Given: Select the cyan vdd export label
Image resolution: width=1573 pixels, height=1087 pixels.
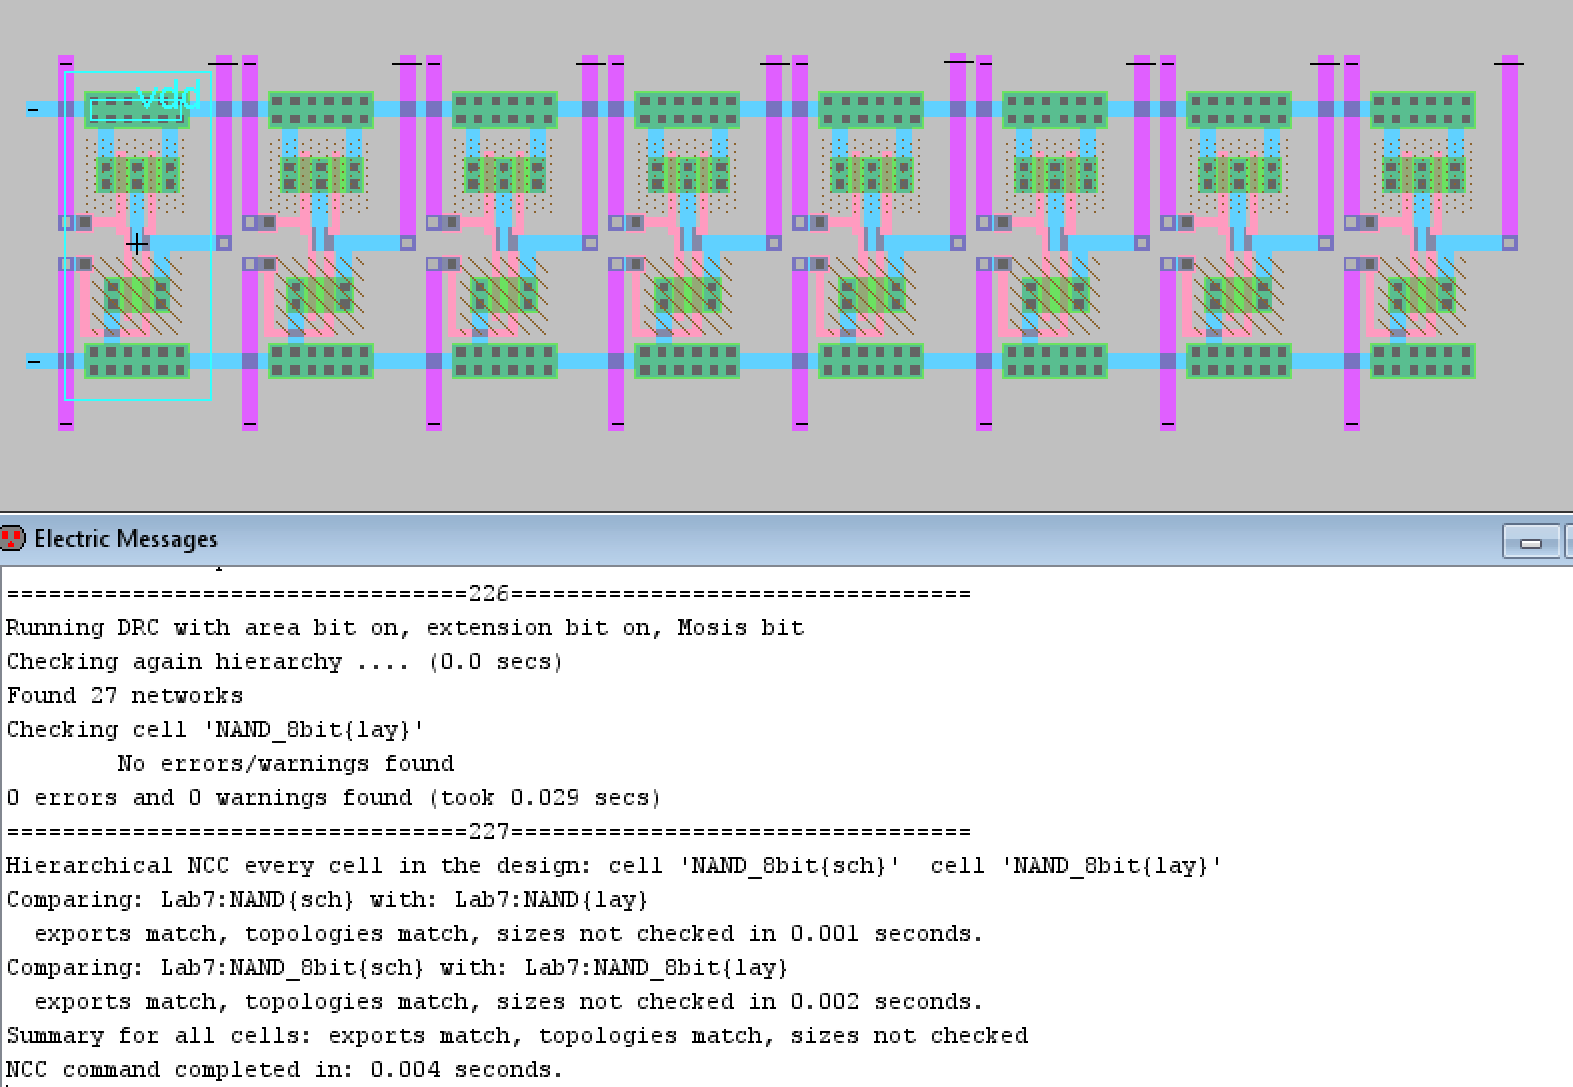Looking at the screenshot, I should pyautogui.click(x=168, y=96).
